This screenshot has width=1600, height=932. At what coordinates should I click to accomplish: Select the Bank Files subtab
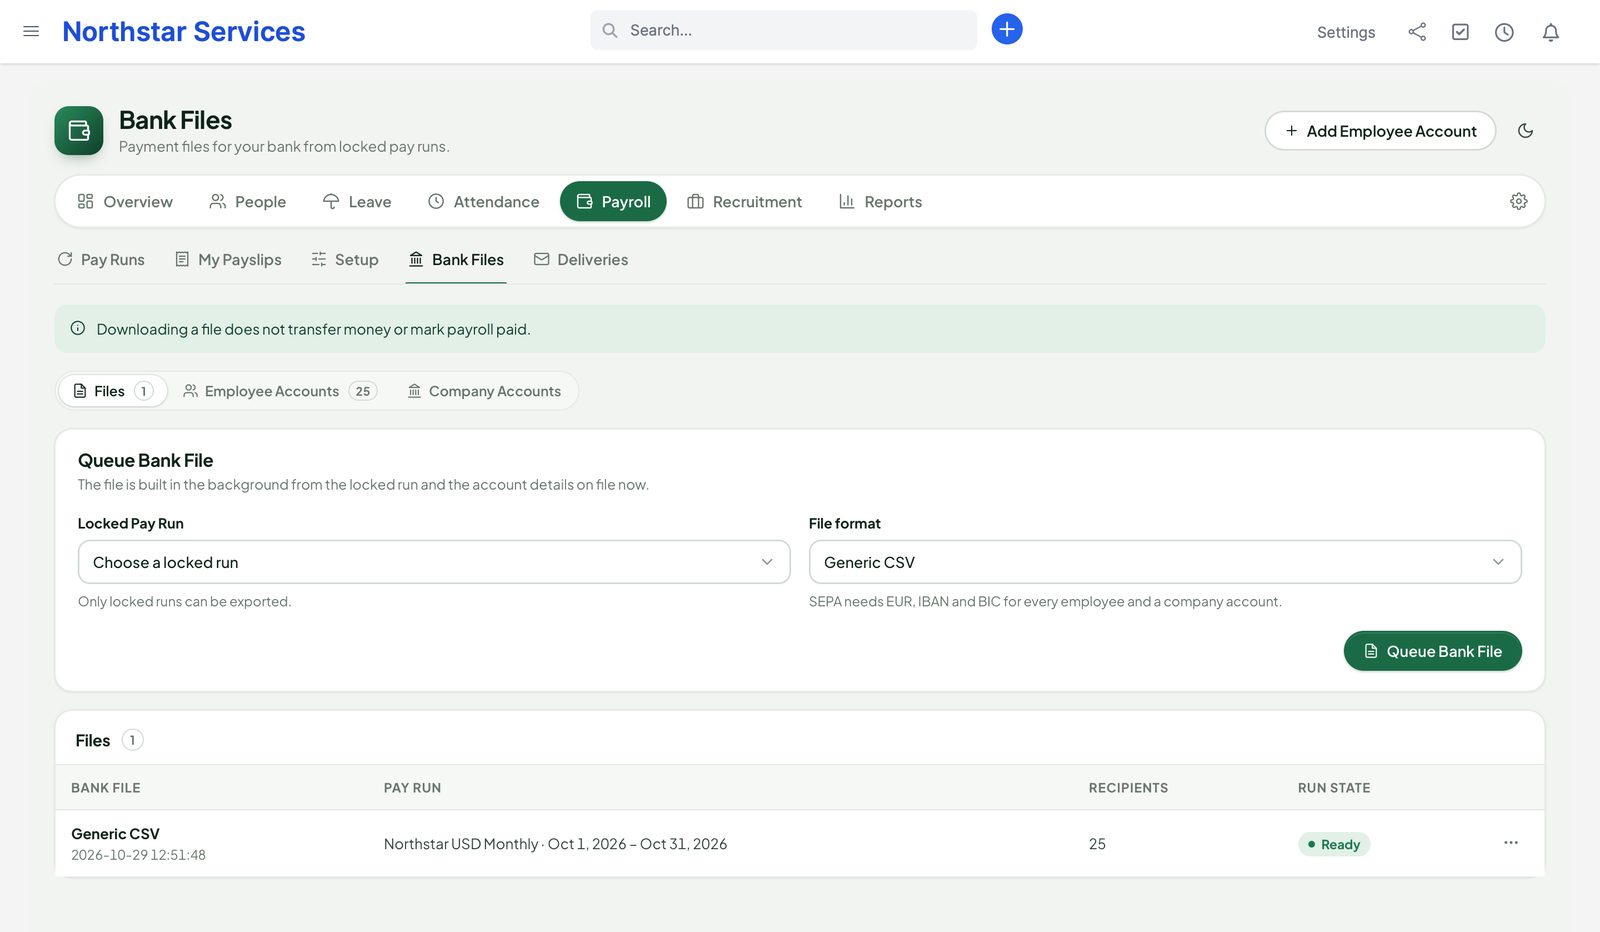pos(456,259)
